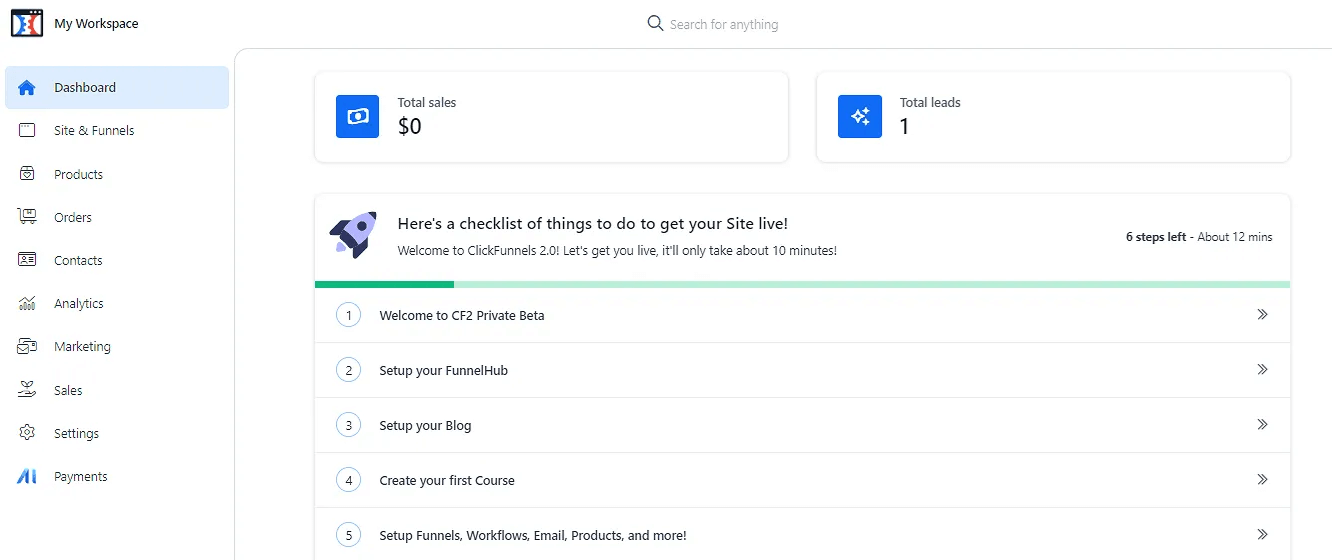This screenshot has width=1332, height=560.
Task: Click the Total sales card
Action: pos(551,117)
